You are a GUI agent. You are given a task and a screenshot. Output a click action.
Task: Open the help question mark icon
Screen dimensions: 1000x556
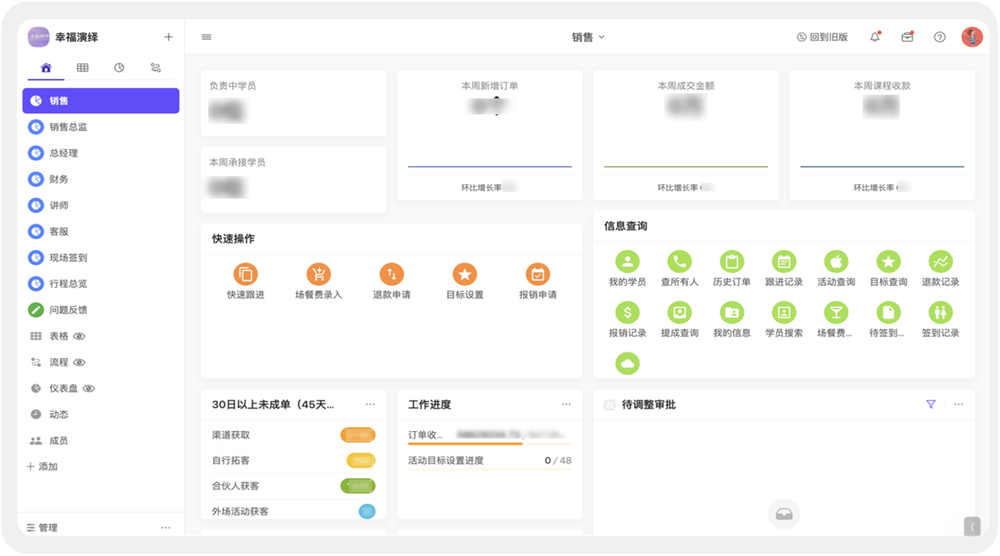click(939, 37)
